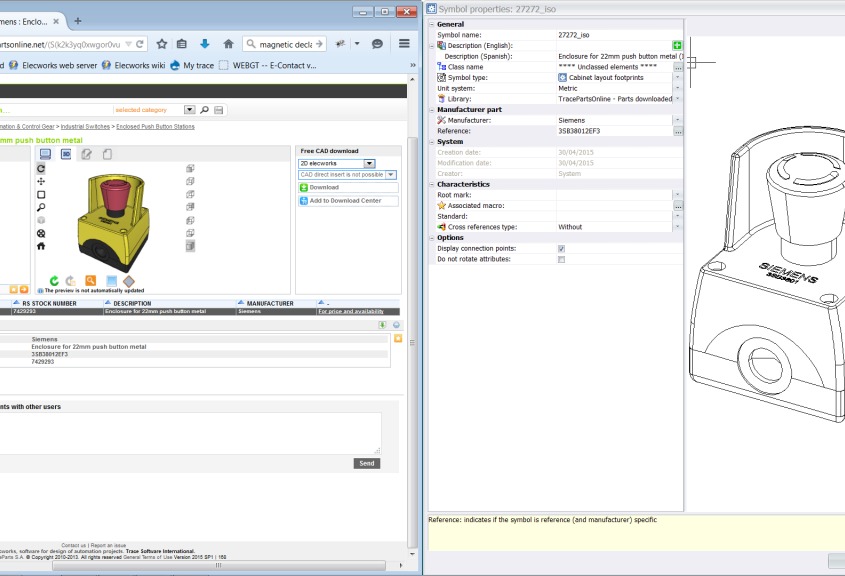
Task: Choose the topmost cube render mode icon
Action: 190,169
